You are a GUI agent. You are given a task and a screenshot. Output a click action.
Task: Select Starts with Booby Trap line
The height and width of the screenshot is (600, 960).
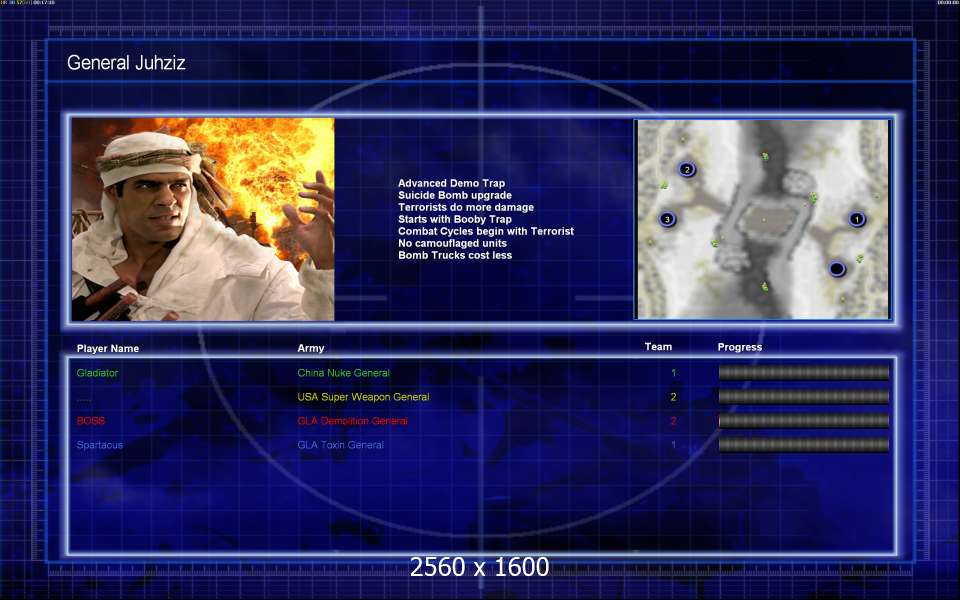[455, 219]
